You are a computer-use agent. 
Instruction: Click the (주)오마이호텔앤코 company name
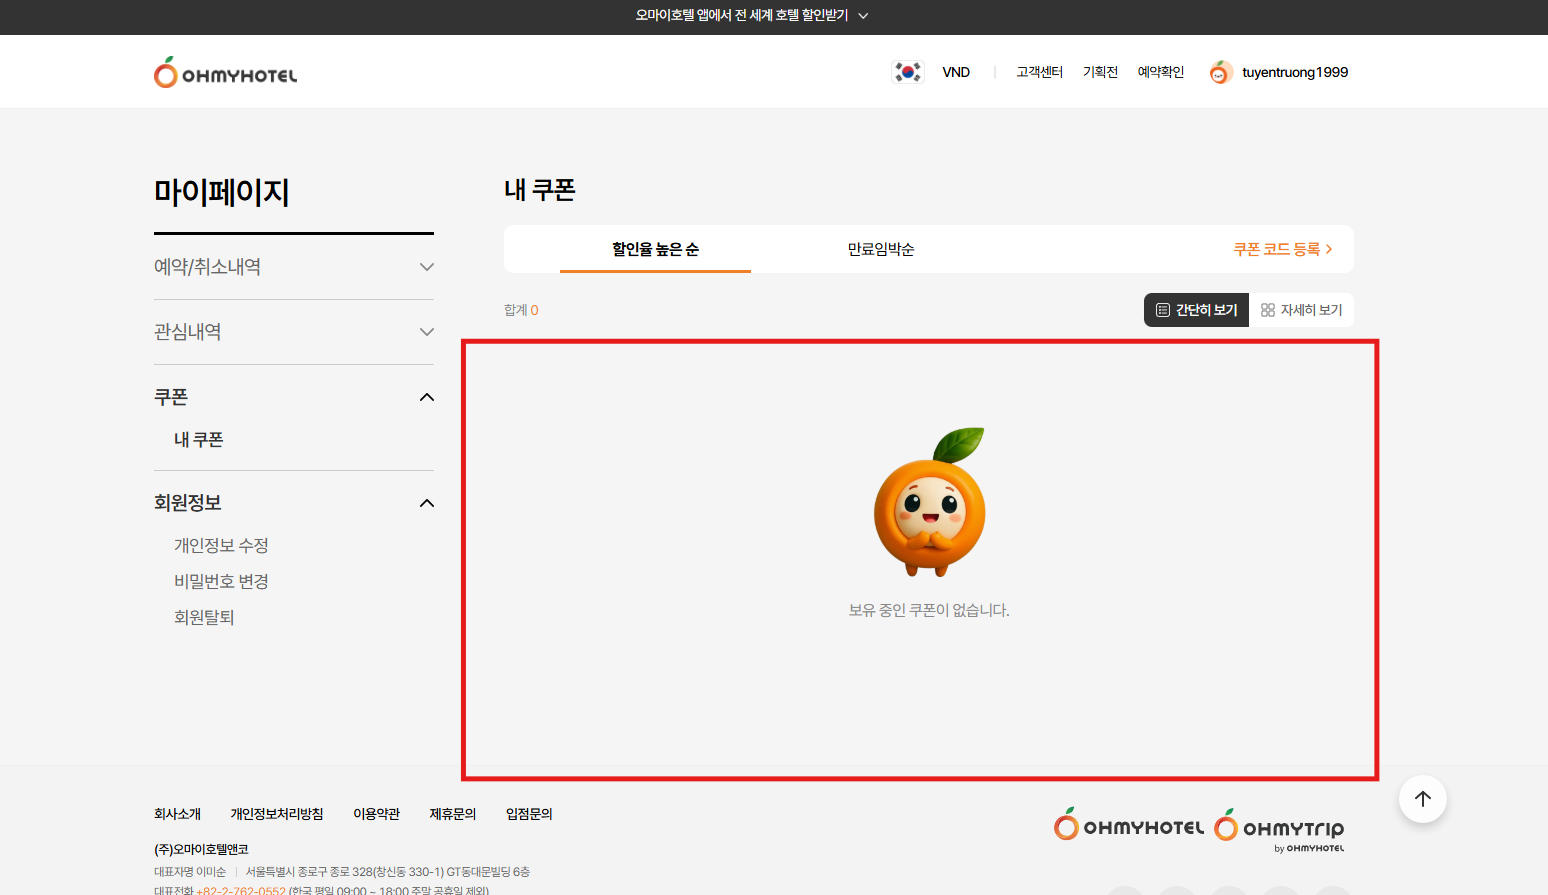[x=201, y=850]
